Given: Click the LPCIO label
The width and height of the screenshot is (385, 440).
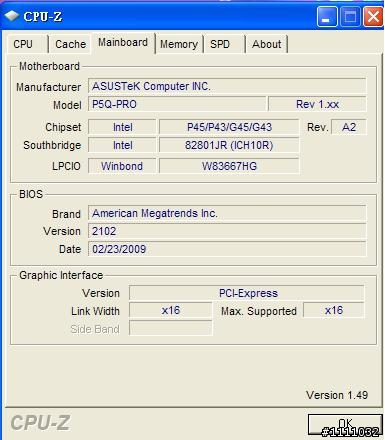Looking at the screenshot, I should point(66,166).
